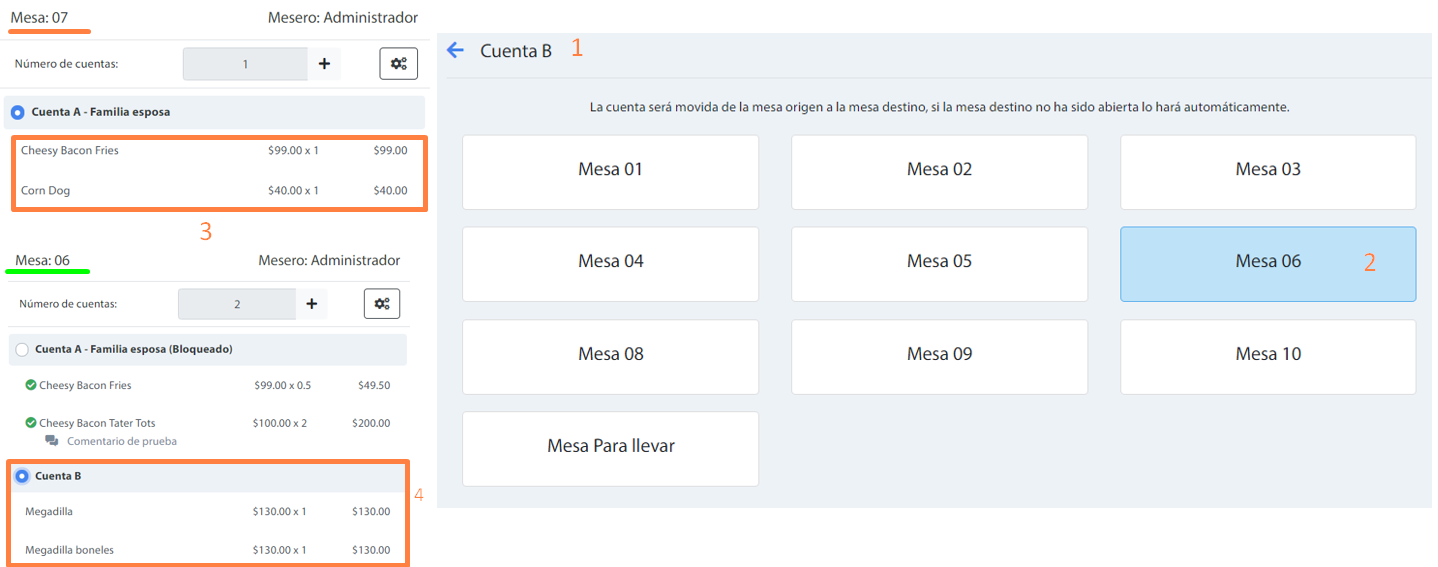Open settings gears for Mesa 06
This screenshot has height=567, width=1438.
click(x=381, y=304)
